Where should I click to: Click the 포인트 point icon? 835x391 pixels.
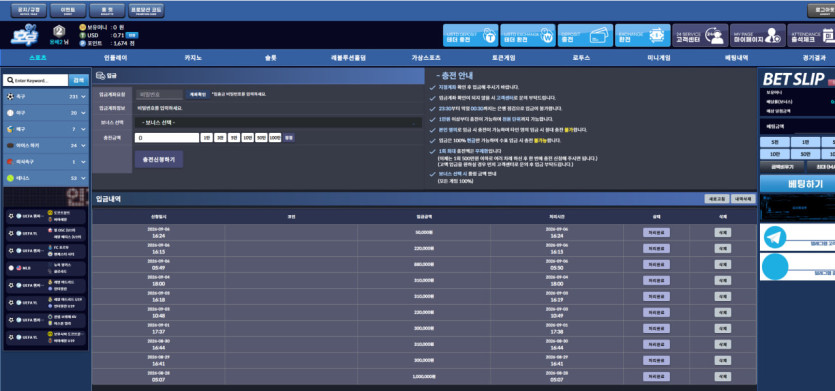(83, 43)
